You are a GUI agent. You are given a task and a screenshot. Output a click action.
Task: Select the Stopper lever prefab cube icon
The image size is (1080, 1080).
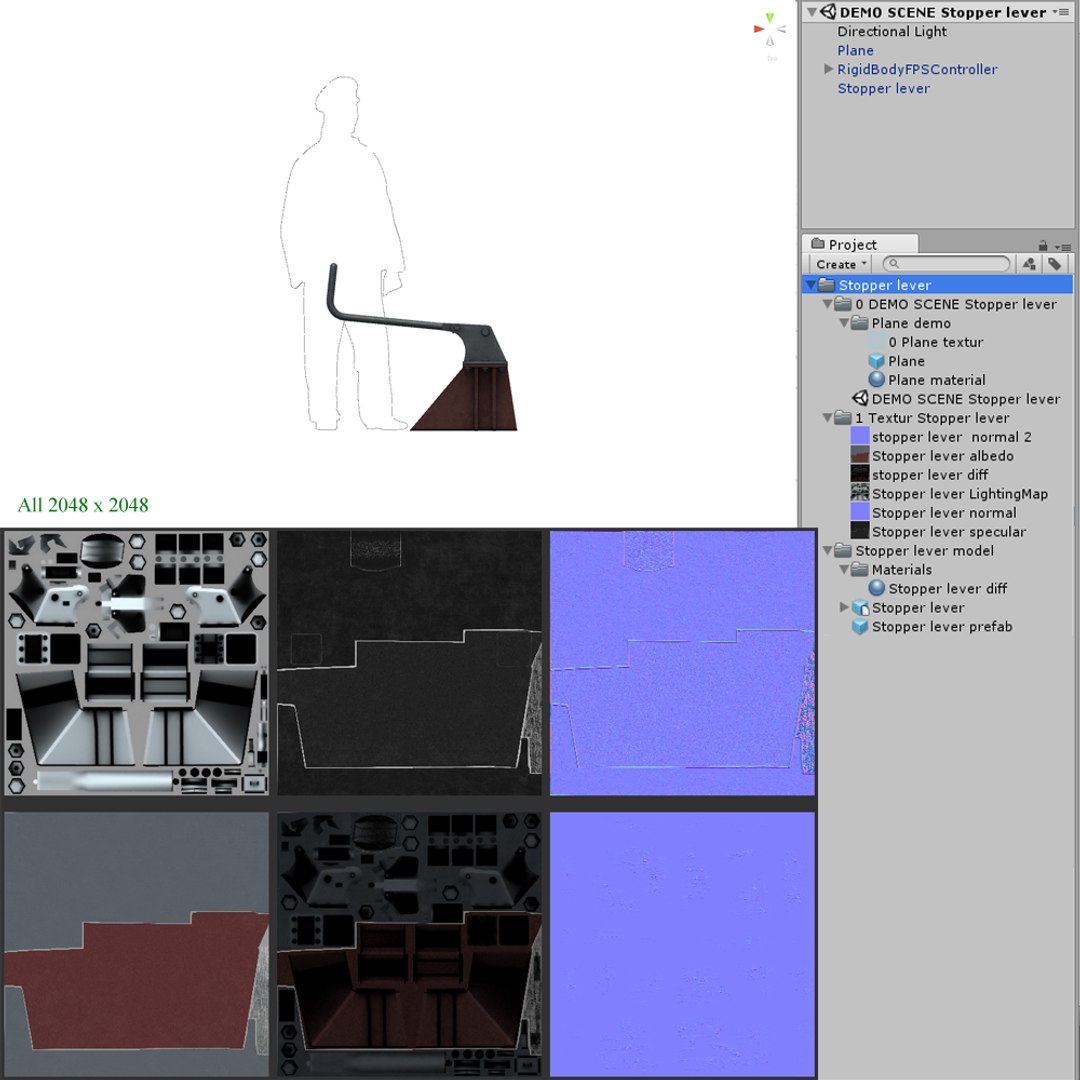pyautogui.click(x=860, y=627)
